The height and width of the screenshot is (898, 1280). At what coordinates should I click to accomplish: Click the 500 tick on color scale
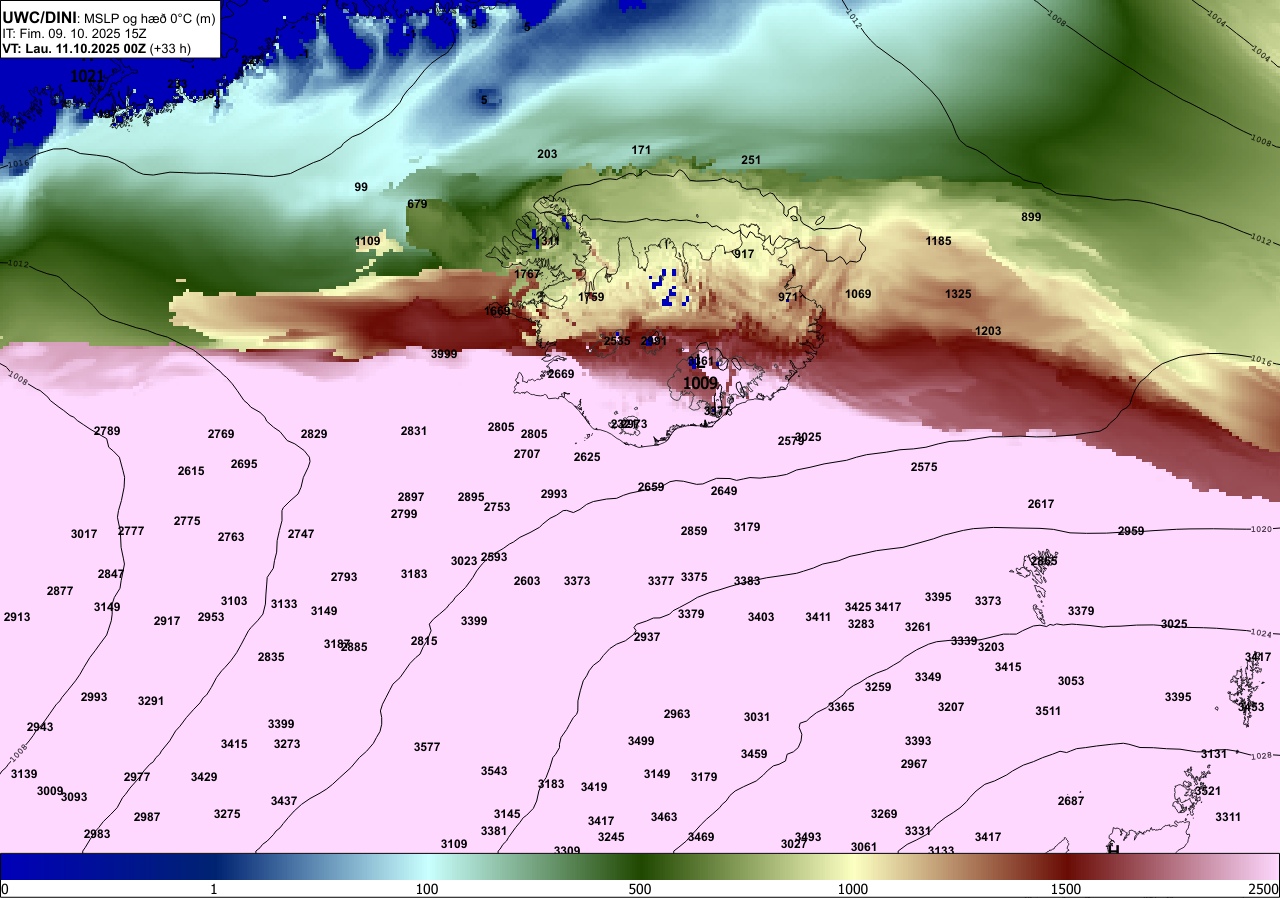pos(640,889)
